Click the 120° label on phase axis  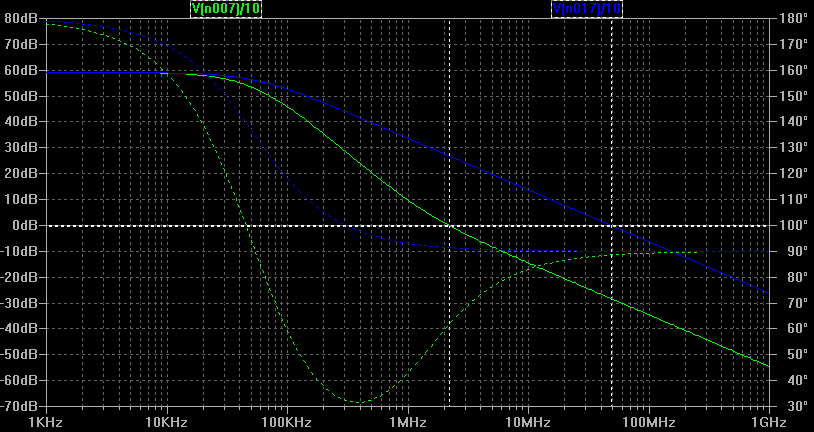(x=794, y=173)
